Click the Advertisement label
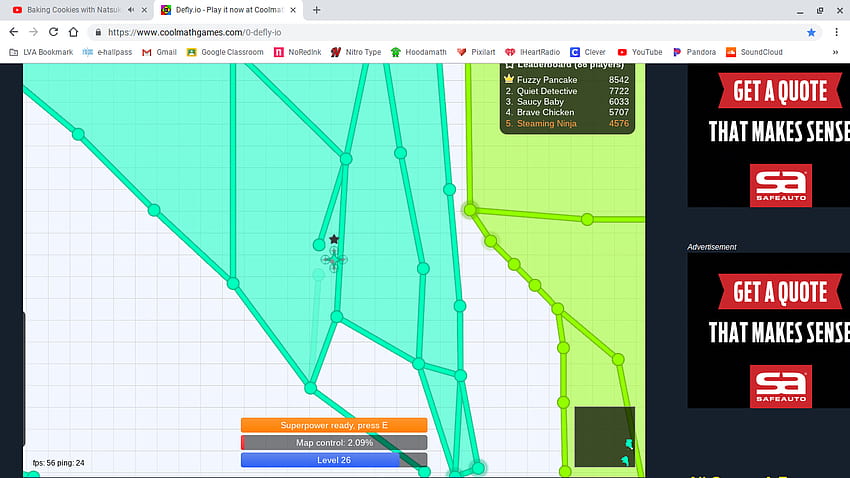The width and height of the screenshot is (850, 478). tap(712, 247)
